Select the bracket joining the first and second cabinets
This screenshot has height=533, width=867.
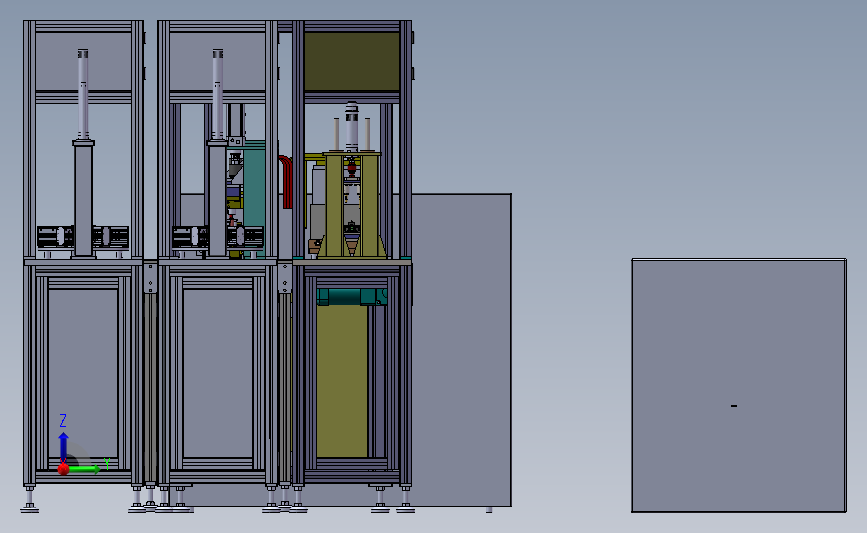[x=150, y=278]
